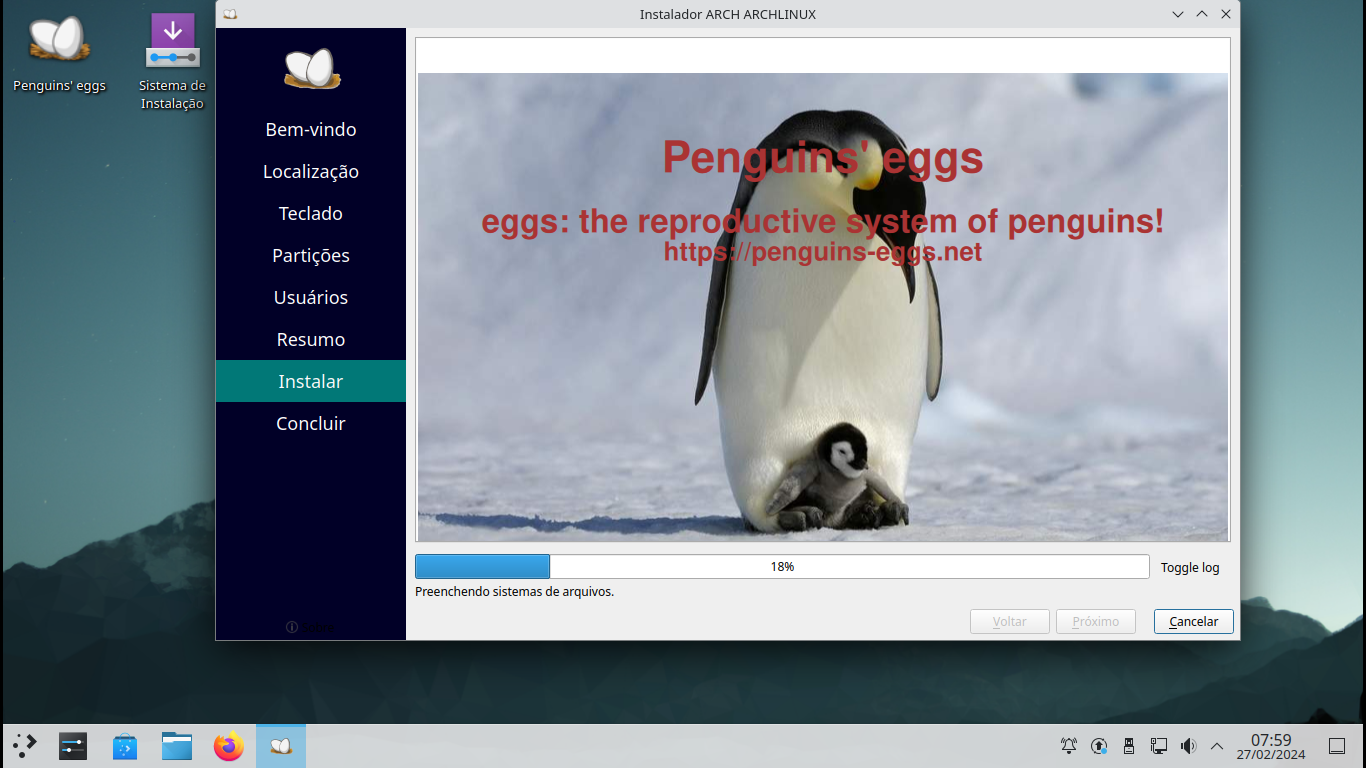Screen dimensions: 1366x768
Task: Launch Discover software center from taskbar
Action: pos(125,746)
